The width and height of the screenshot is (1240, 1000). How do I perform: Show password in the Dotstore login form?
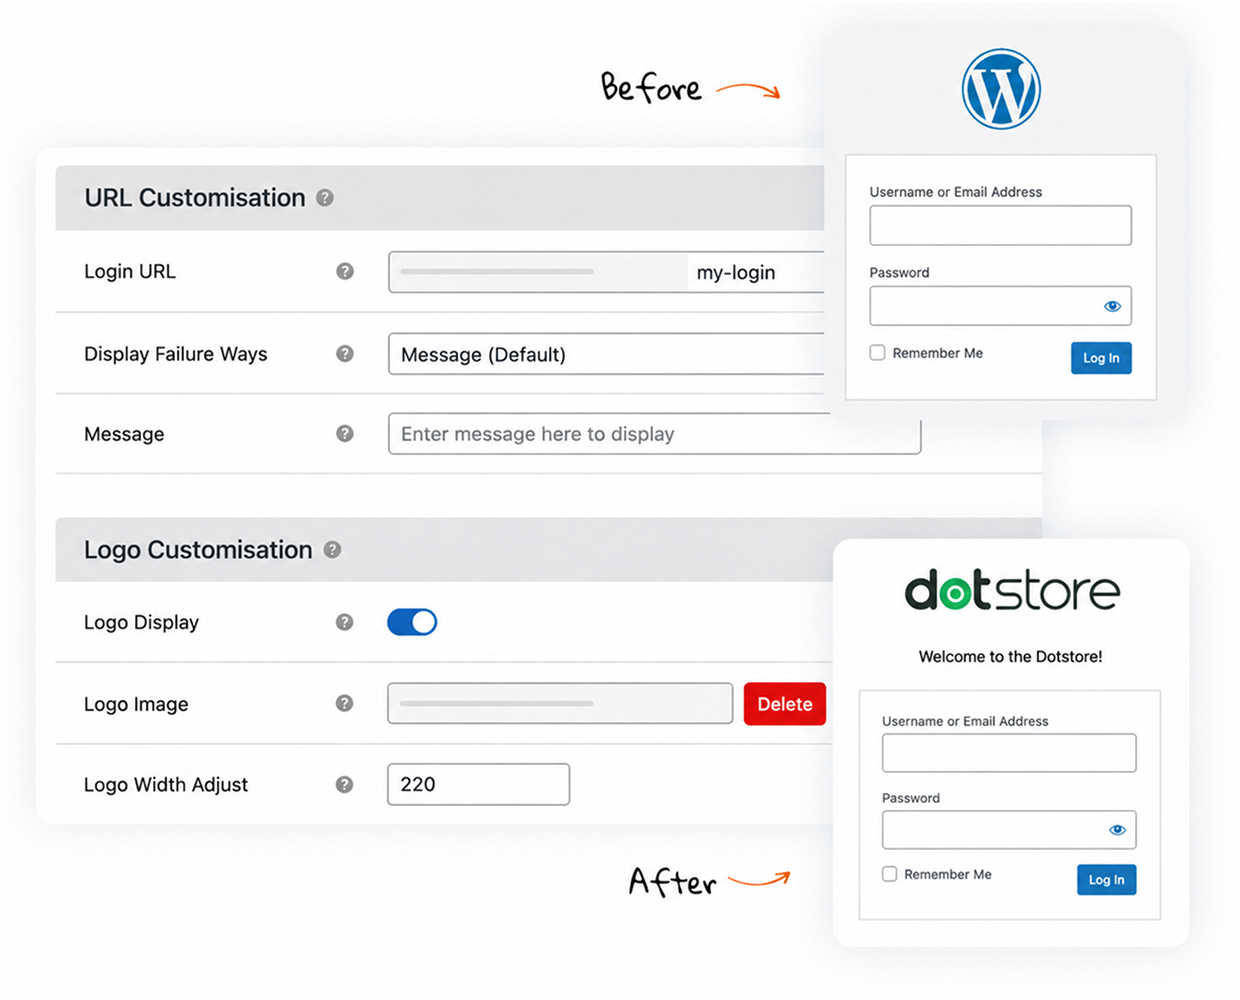click(1117, 829)
